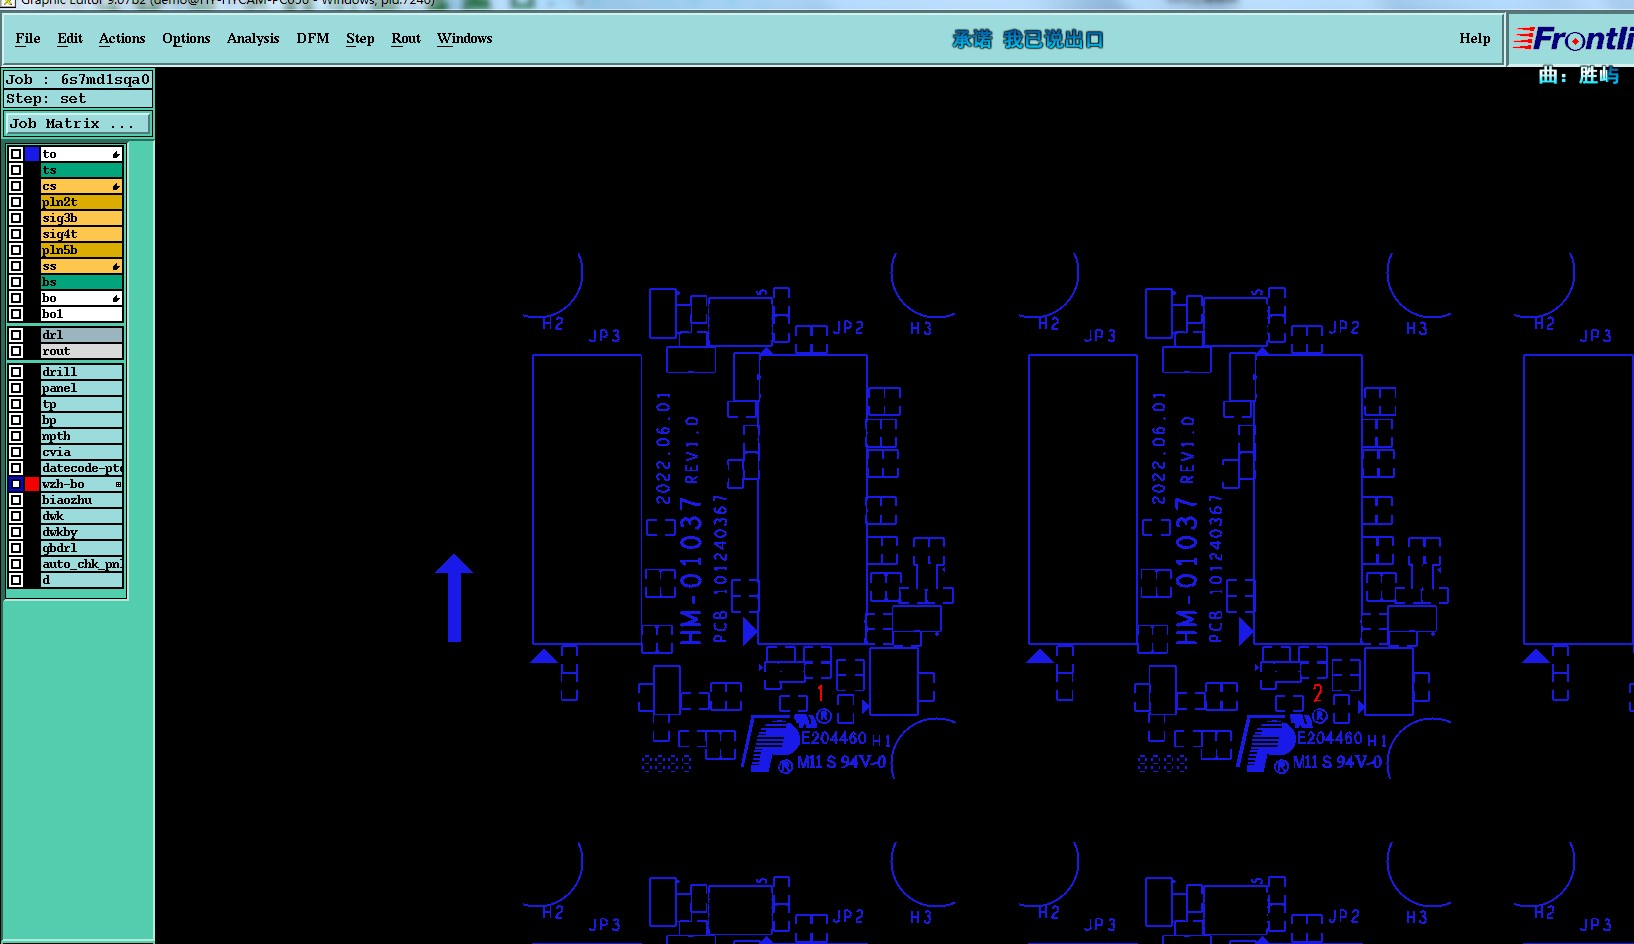The image size is (1634, 944).
Task: Toggle the checkbox for layer pln2t
Action: [16, 202]
